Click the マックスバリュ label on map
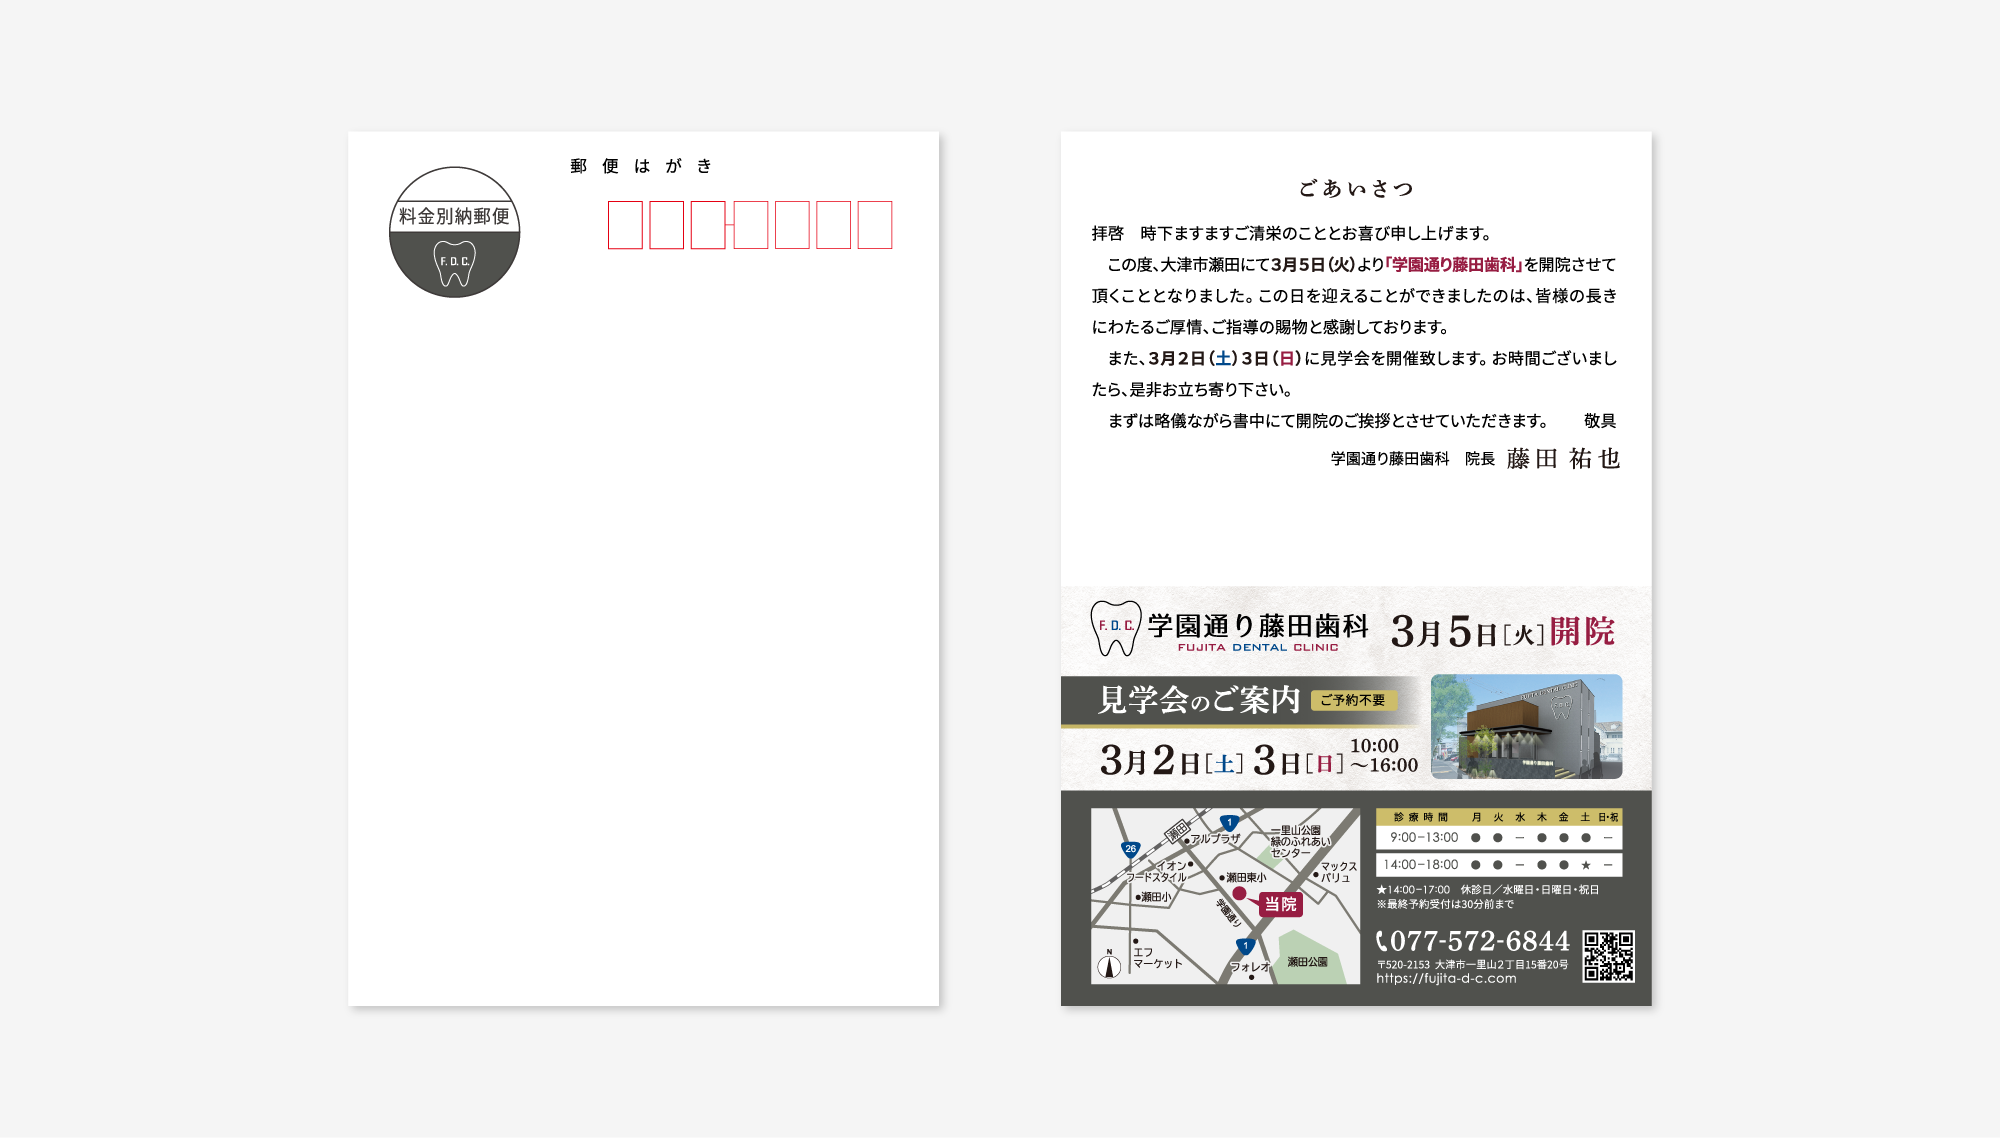This screenshot has height=1138, width=2000. pos(1338,872)
